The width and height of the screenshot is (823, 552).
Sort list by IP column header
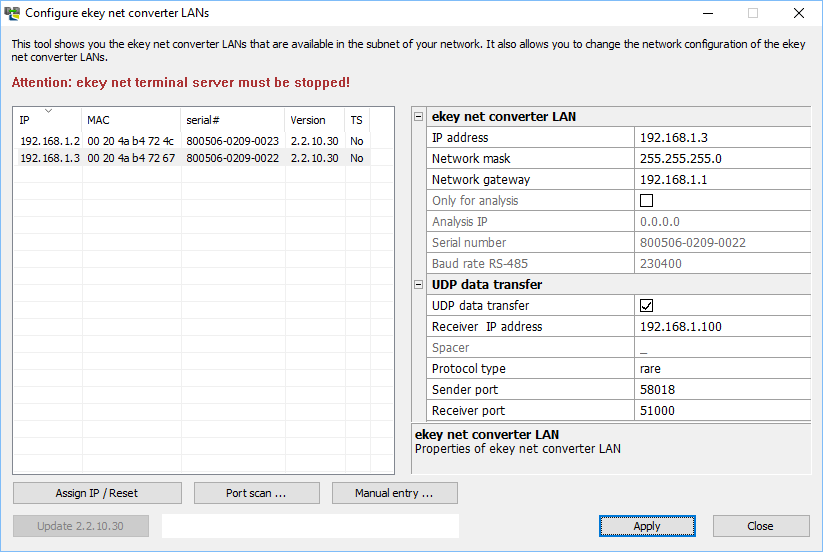[47, 120]
